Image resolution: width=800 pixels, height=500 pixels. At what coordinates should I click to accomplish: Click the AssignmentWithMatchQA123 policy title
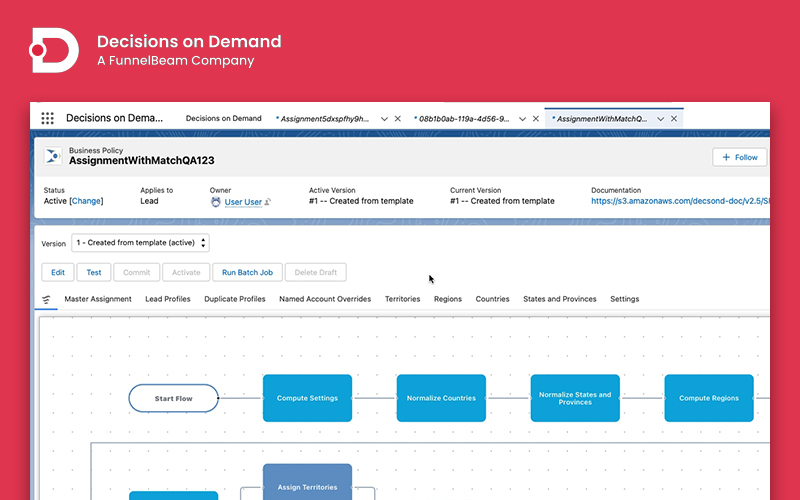[142, 160]
